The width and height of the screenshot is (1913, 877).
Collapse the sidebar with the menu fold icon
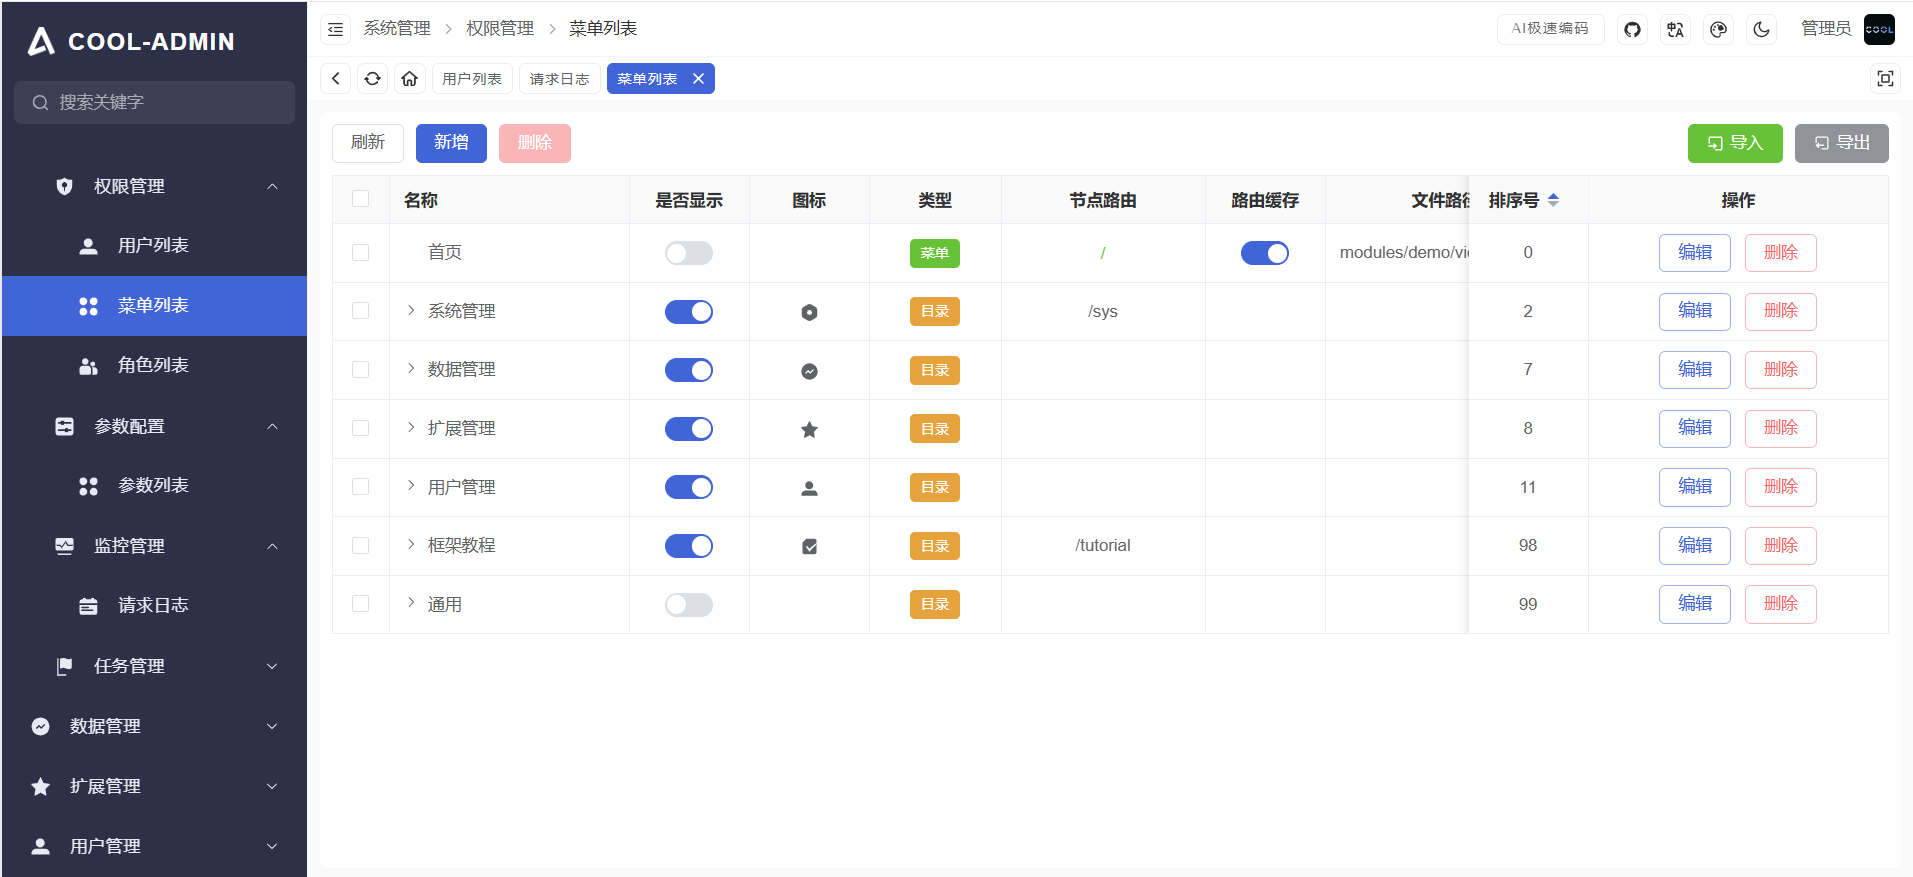pos(336,29)
